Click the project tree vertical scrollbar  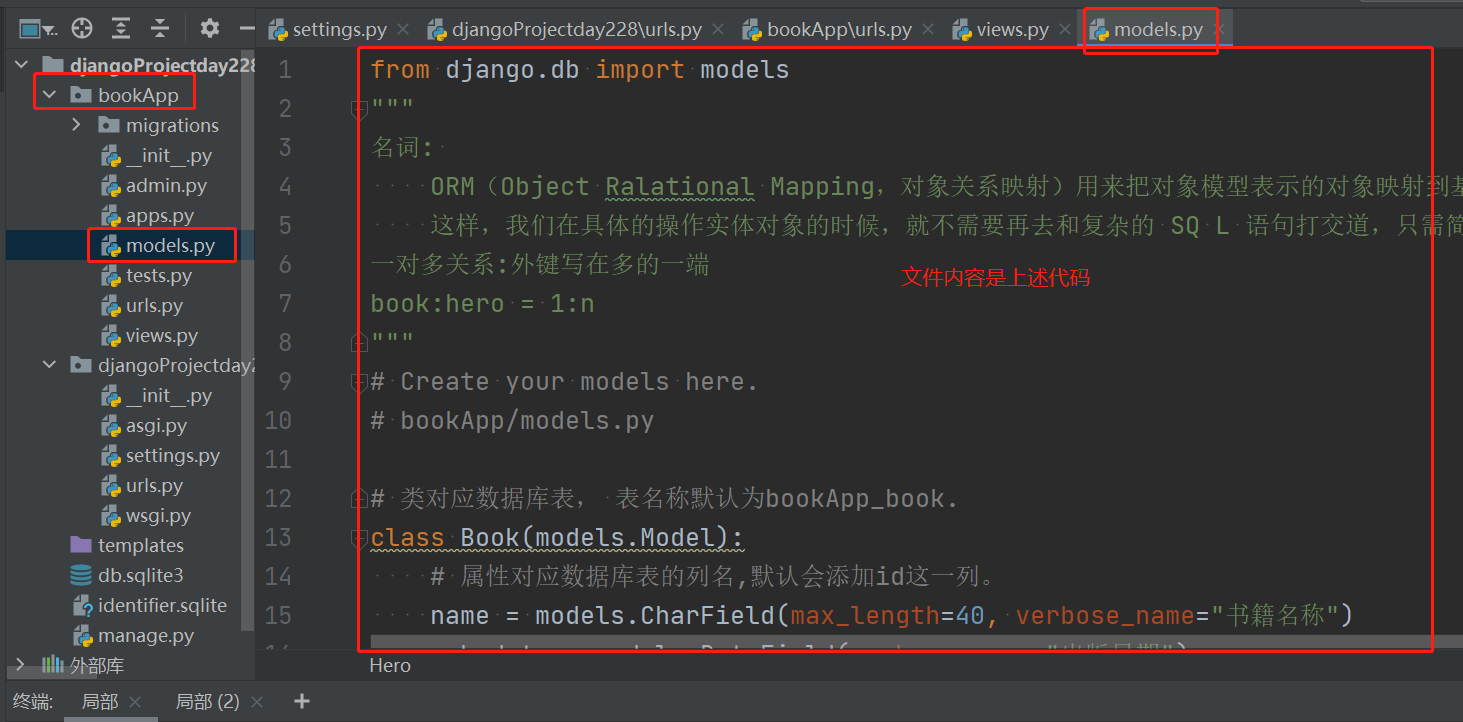coord(249,340)
